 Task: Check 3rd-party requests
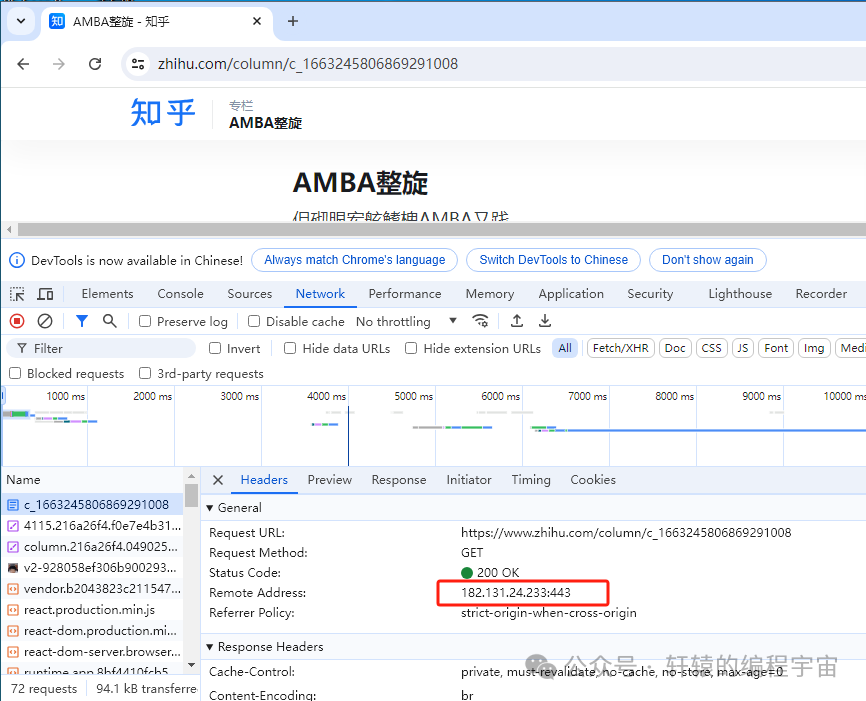pyautogui.click(x=145, y=373)
